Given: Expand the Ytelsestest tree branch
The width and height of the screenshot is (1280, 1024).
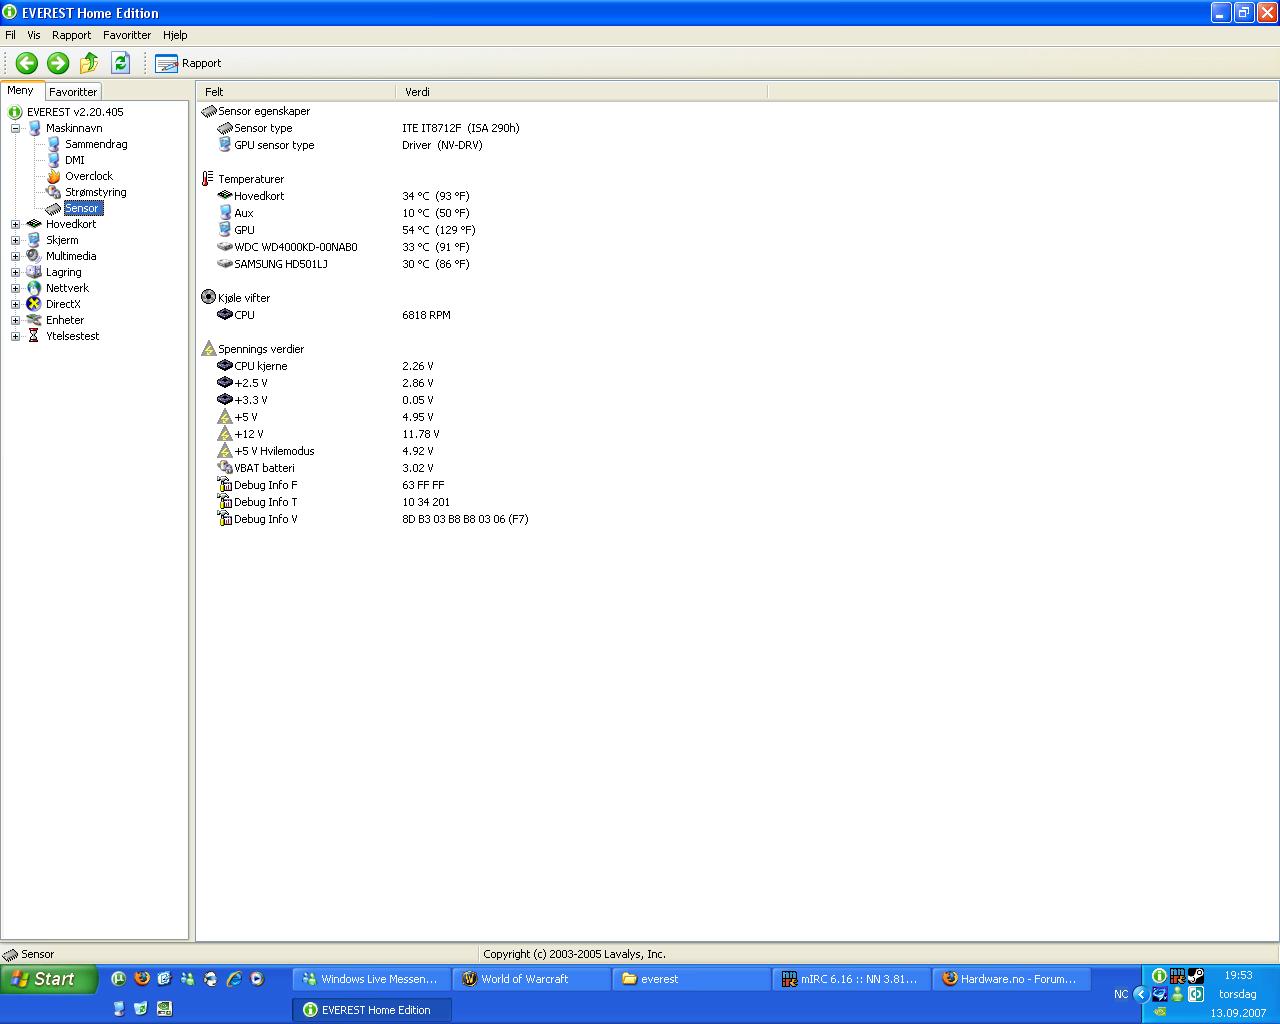Looking at the screenshot, I should pyautogui.click(x=15, y=336).
